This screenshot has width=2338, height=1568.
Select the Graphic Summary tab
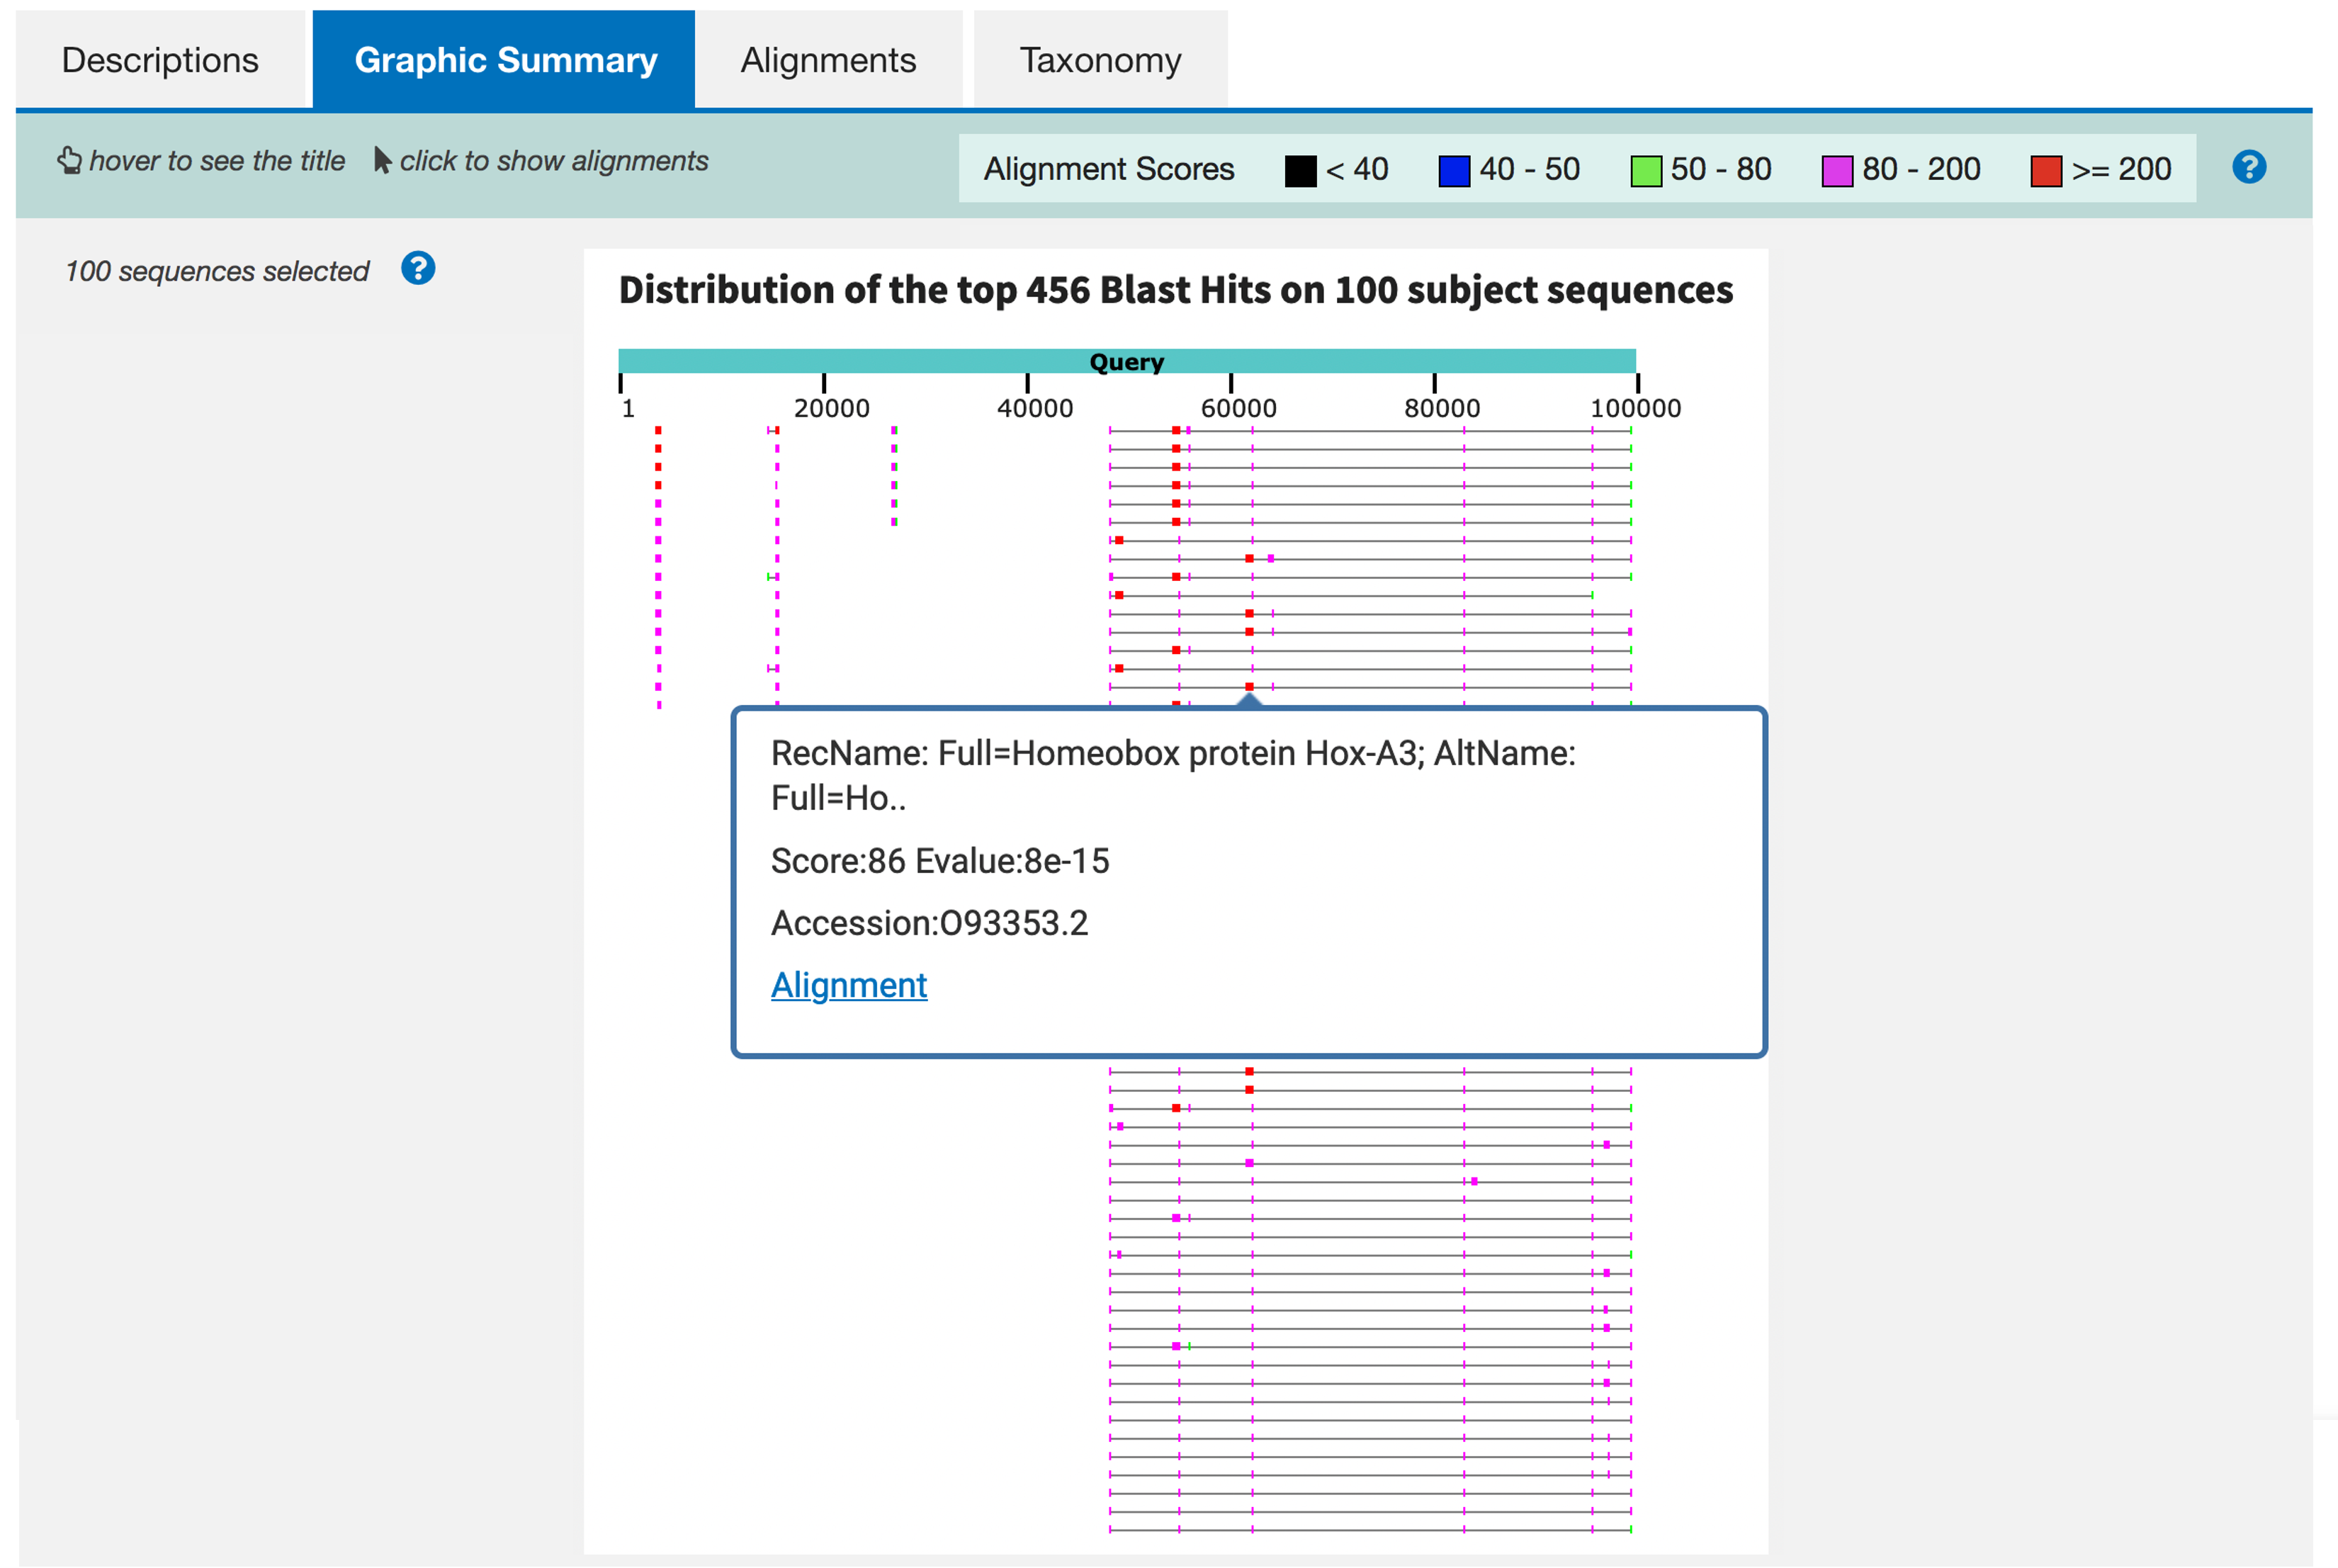click(504, 60)
